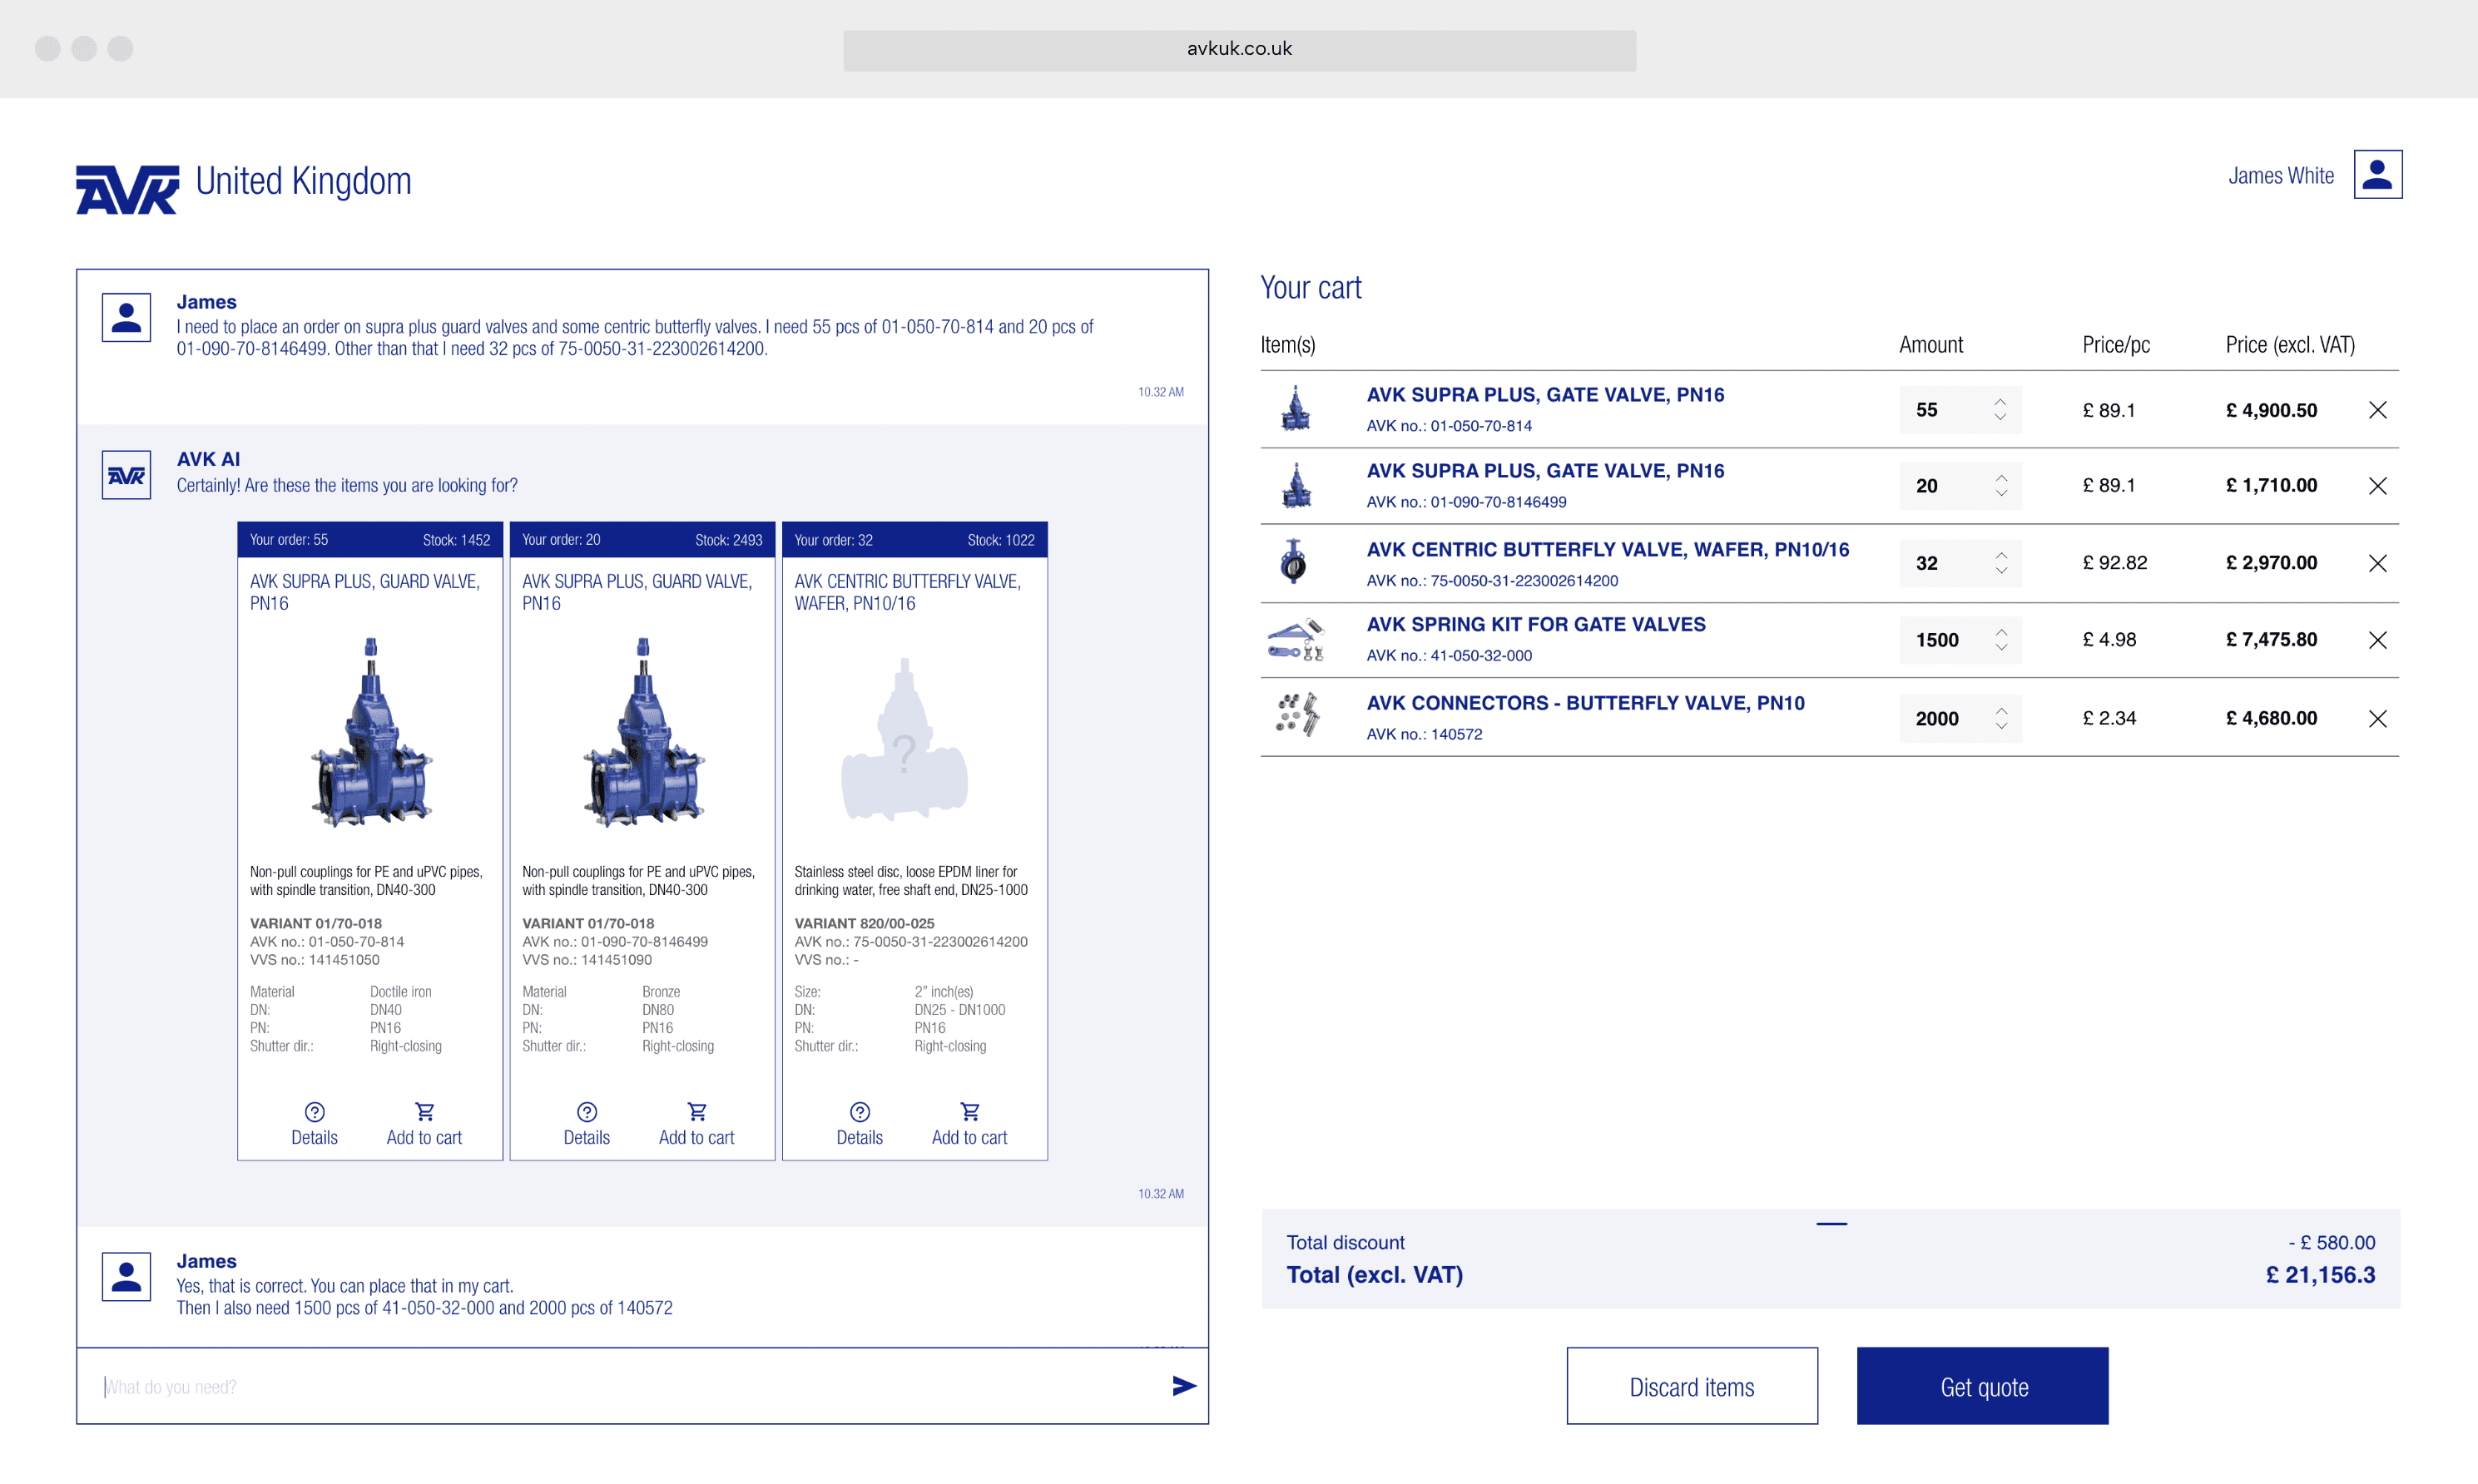Remove the Spring Kit for Gate Valves
This screenshot has width=2478, height=1484.
(2377, 640)
